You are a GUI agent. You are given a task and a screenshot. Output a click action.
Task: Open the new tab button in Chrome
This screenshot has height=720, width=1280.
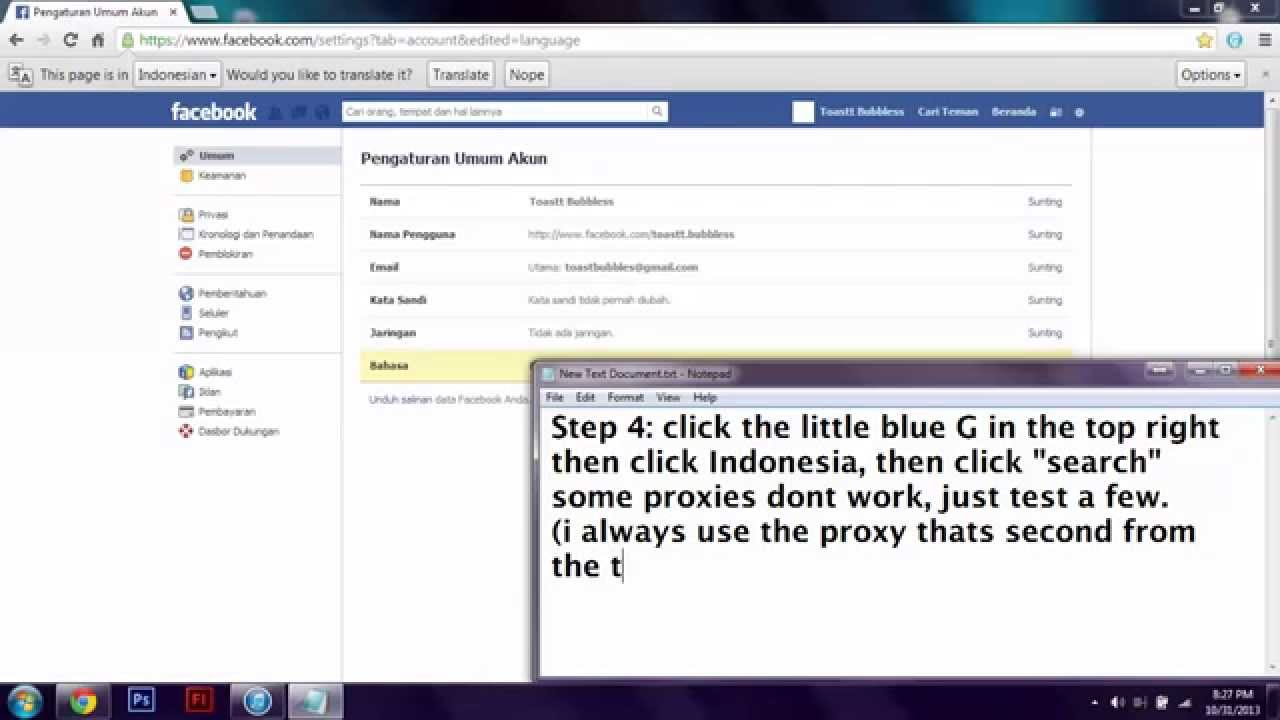(203, 12)
